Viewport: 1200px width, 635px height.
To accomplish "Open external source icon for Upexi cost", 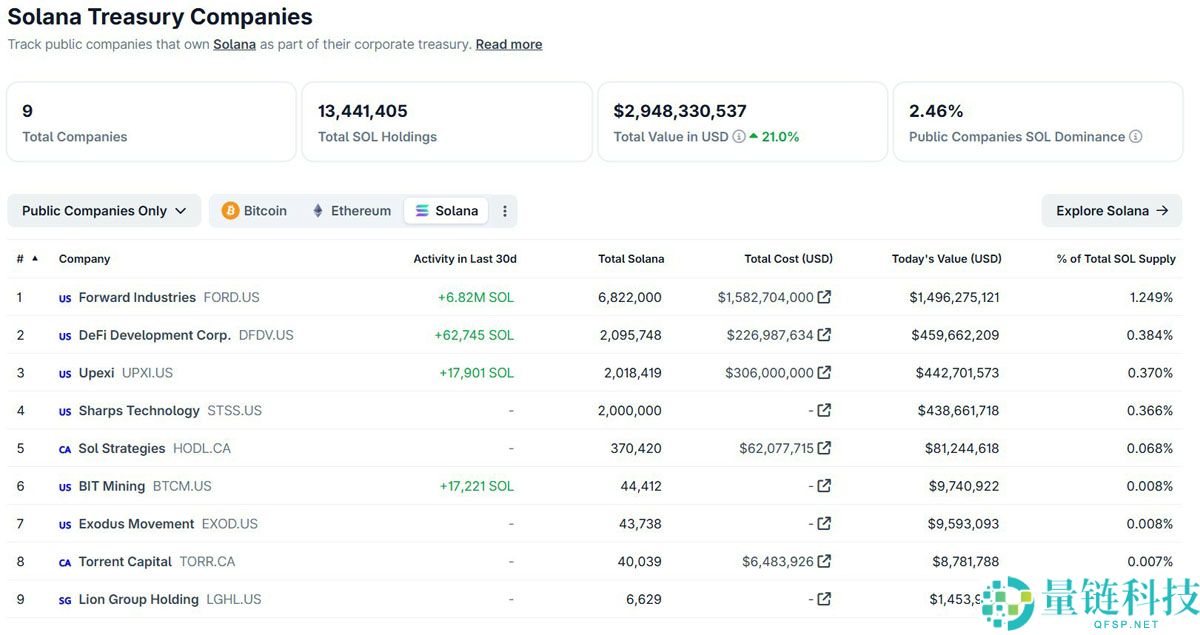I will point(824,373).
